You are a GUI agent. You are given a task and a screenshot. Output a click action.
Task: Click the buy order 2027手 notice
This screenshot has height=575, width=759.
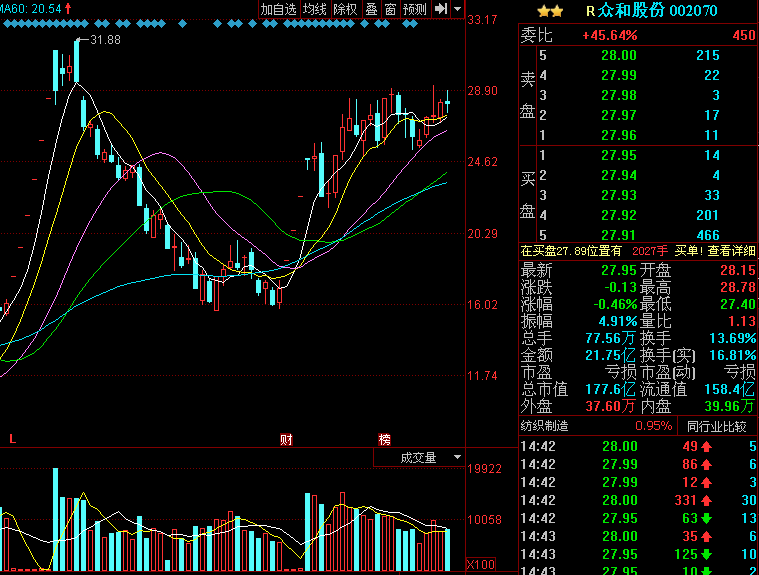tap(650, 251)
